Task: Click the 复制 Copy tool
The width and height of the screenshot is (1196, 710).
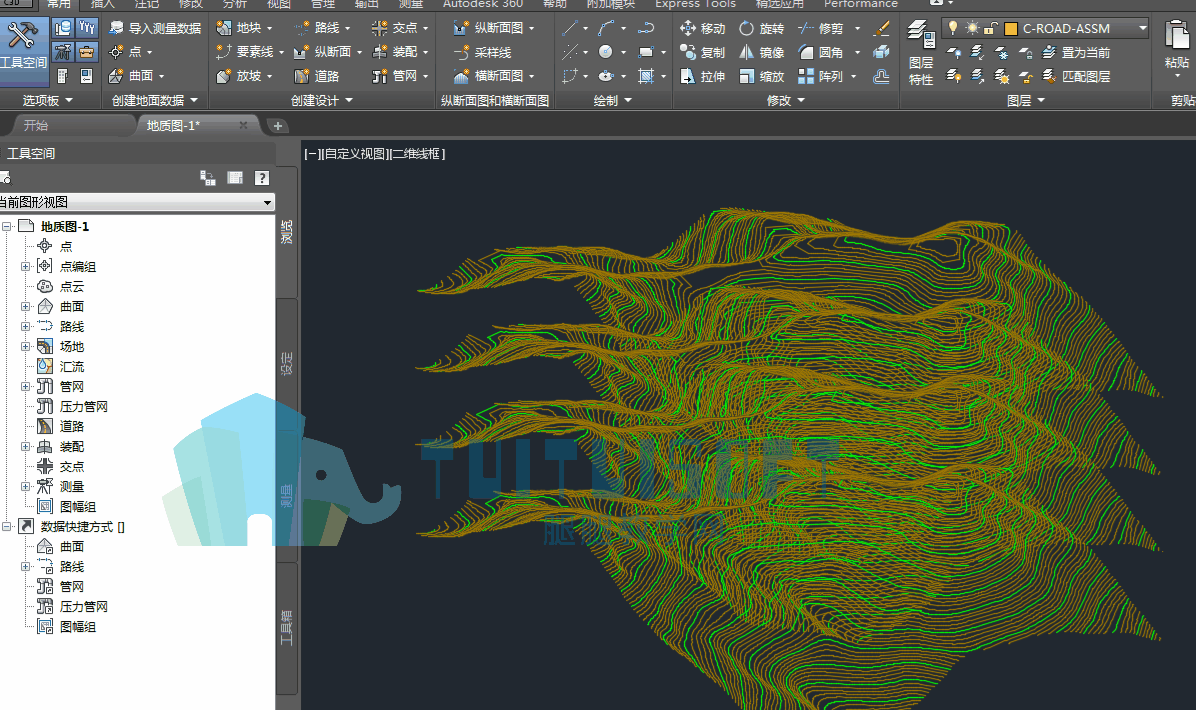Action: click(702, 53)
